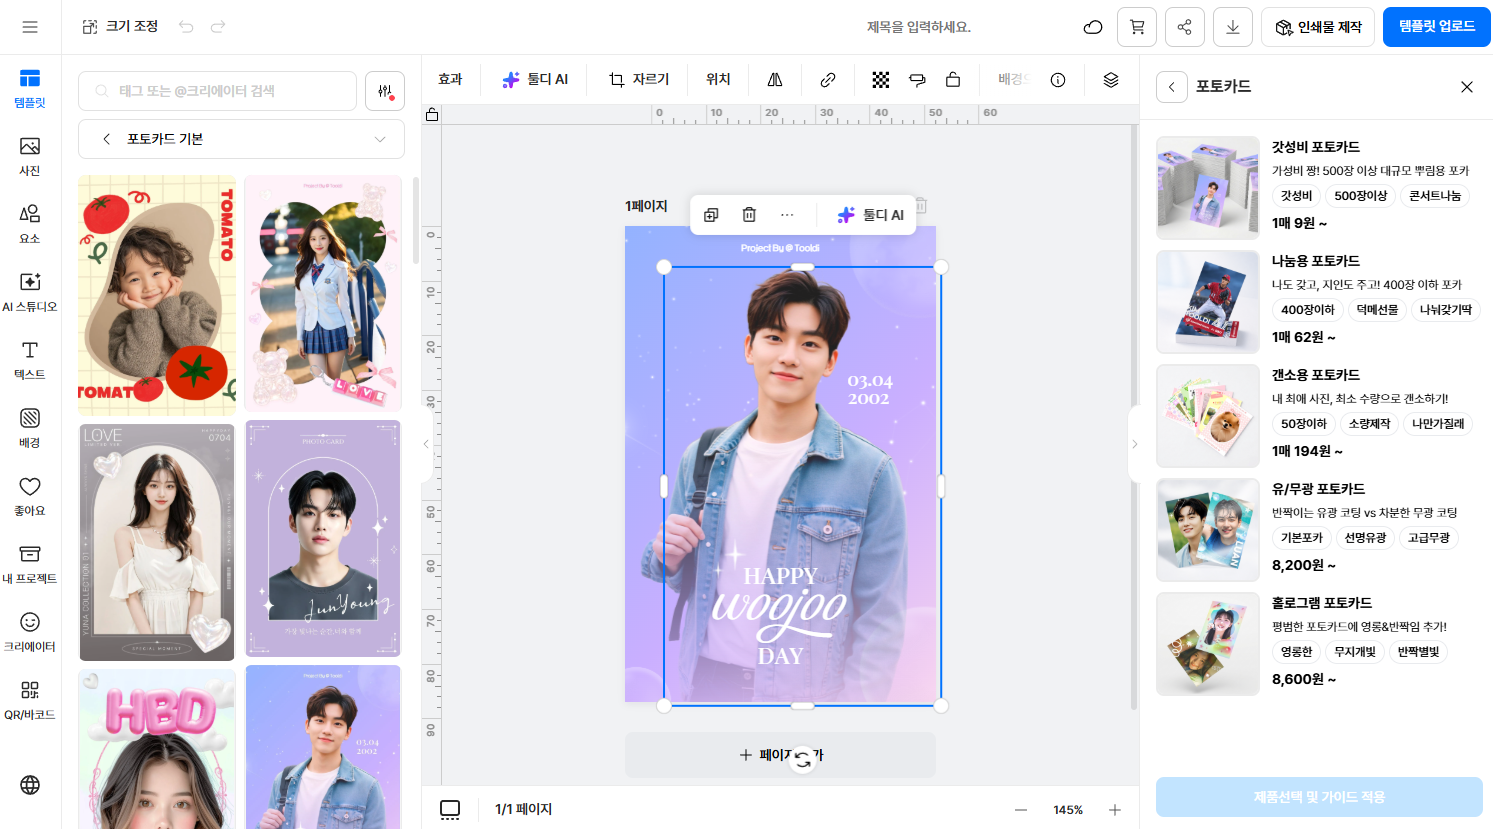Click 페이지 추가 add page button

(780, 755)
